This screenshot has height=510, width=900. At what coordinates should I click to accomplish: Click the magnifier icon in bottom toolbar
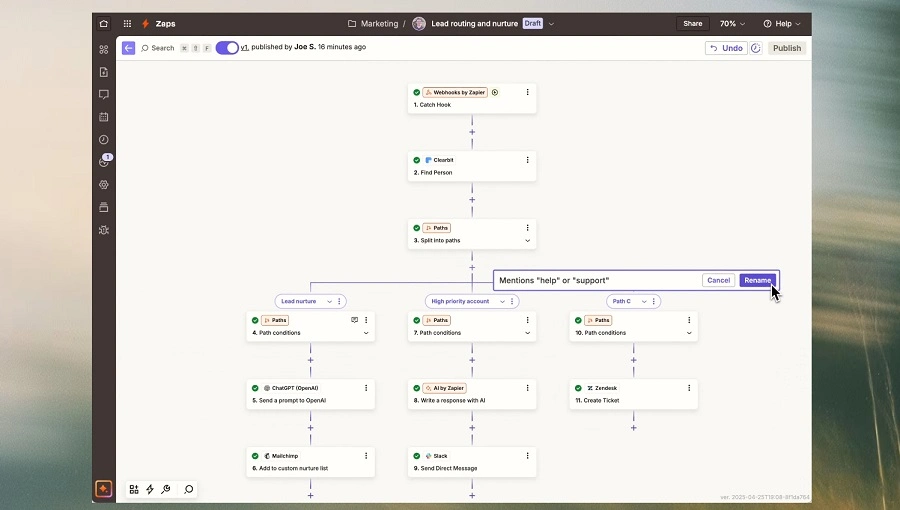188,489
